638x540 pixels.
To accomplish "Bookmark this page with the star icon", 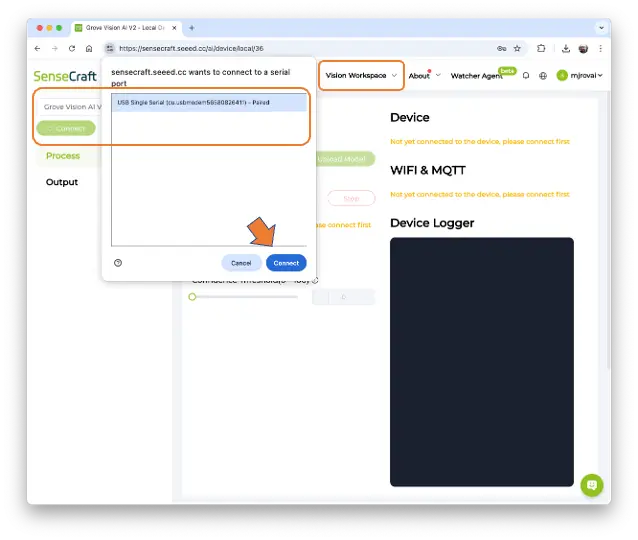I will (517, 48).
